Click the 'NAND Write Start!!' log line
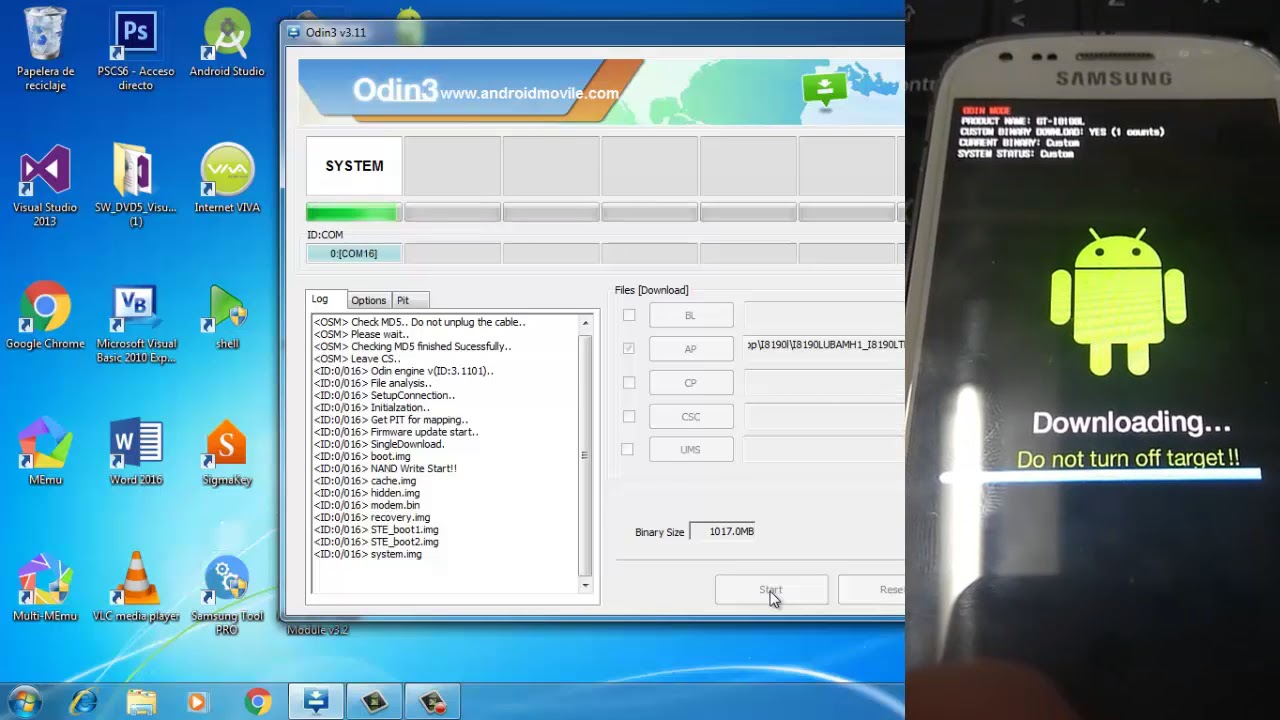This screenshot has width=1280, height=720. (x=385, y=468)
